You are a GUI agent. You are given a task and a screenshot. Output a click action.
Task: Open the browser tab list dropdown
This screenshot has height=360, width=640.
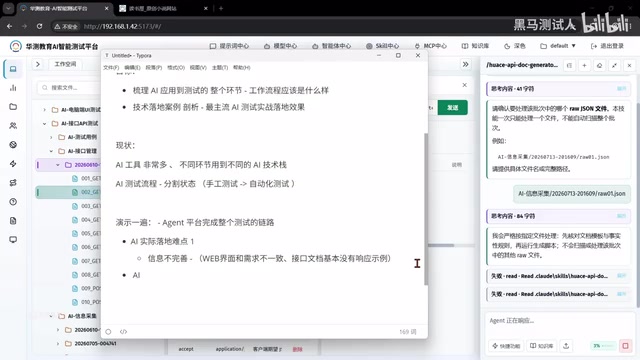tap(8, 8)
